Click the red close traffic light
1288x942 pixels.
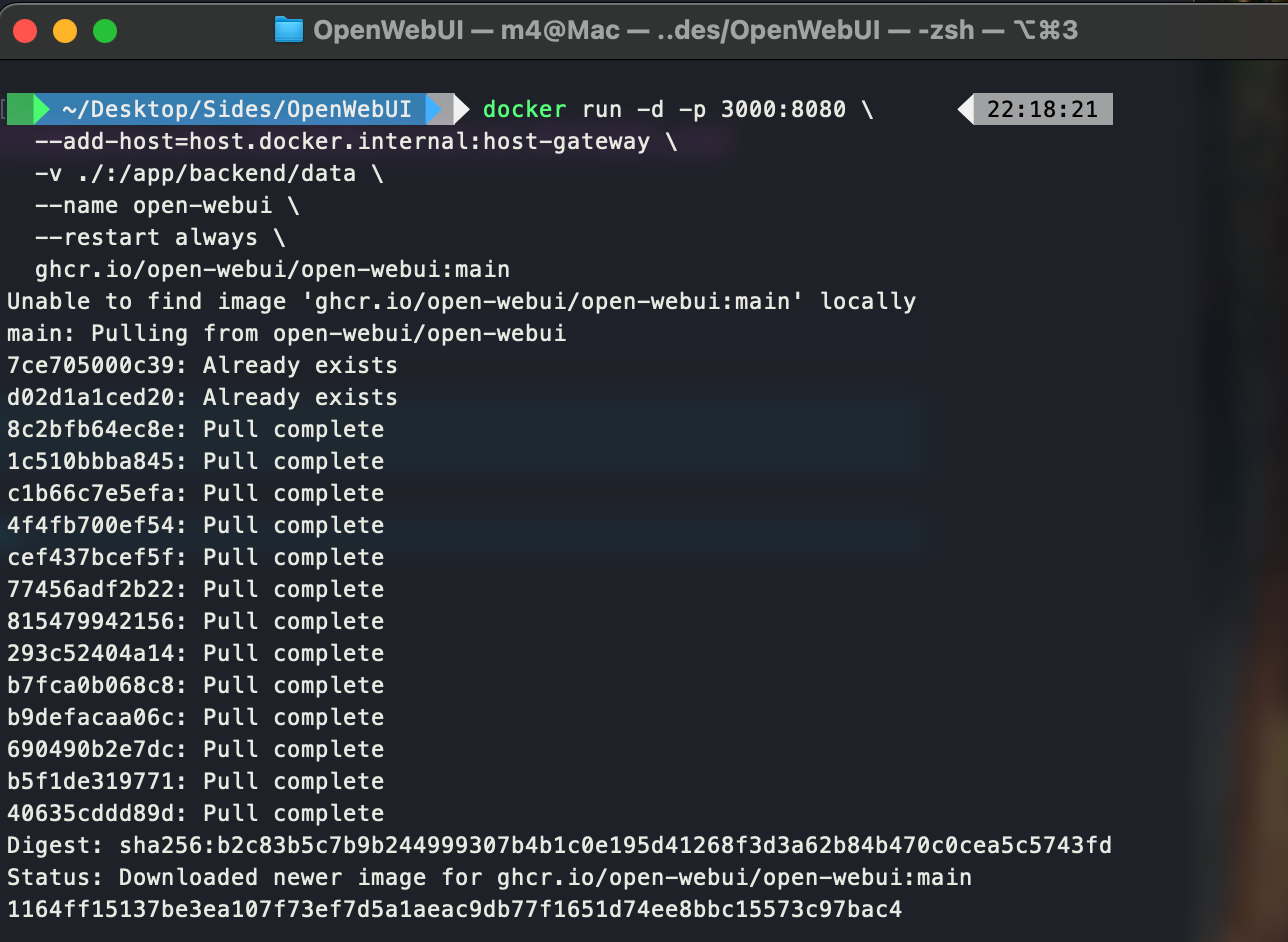point(24,31)
